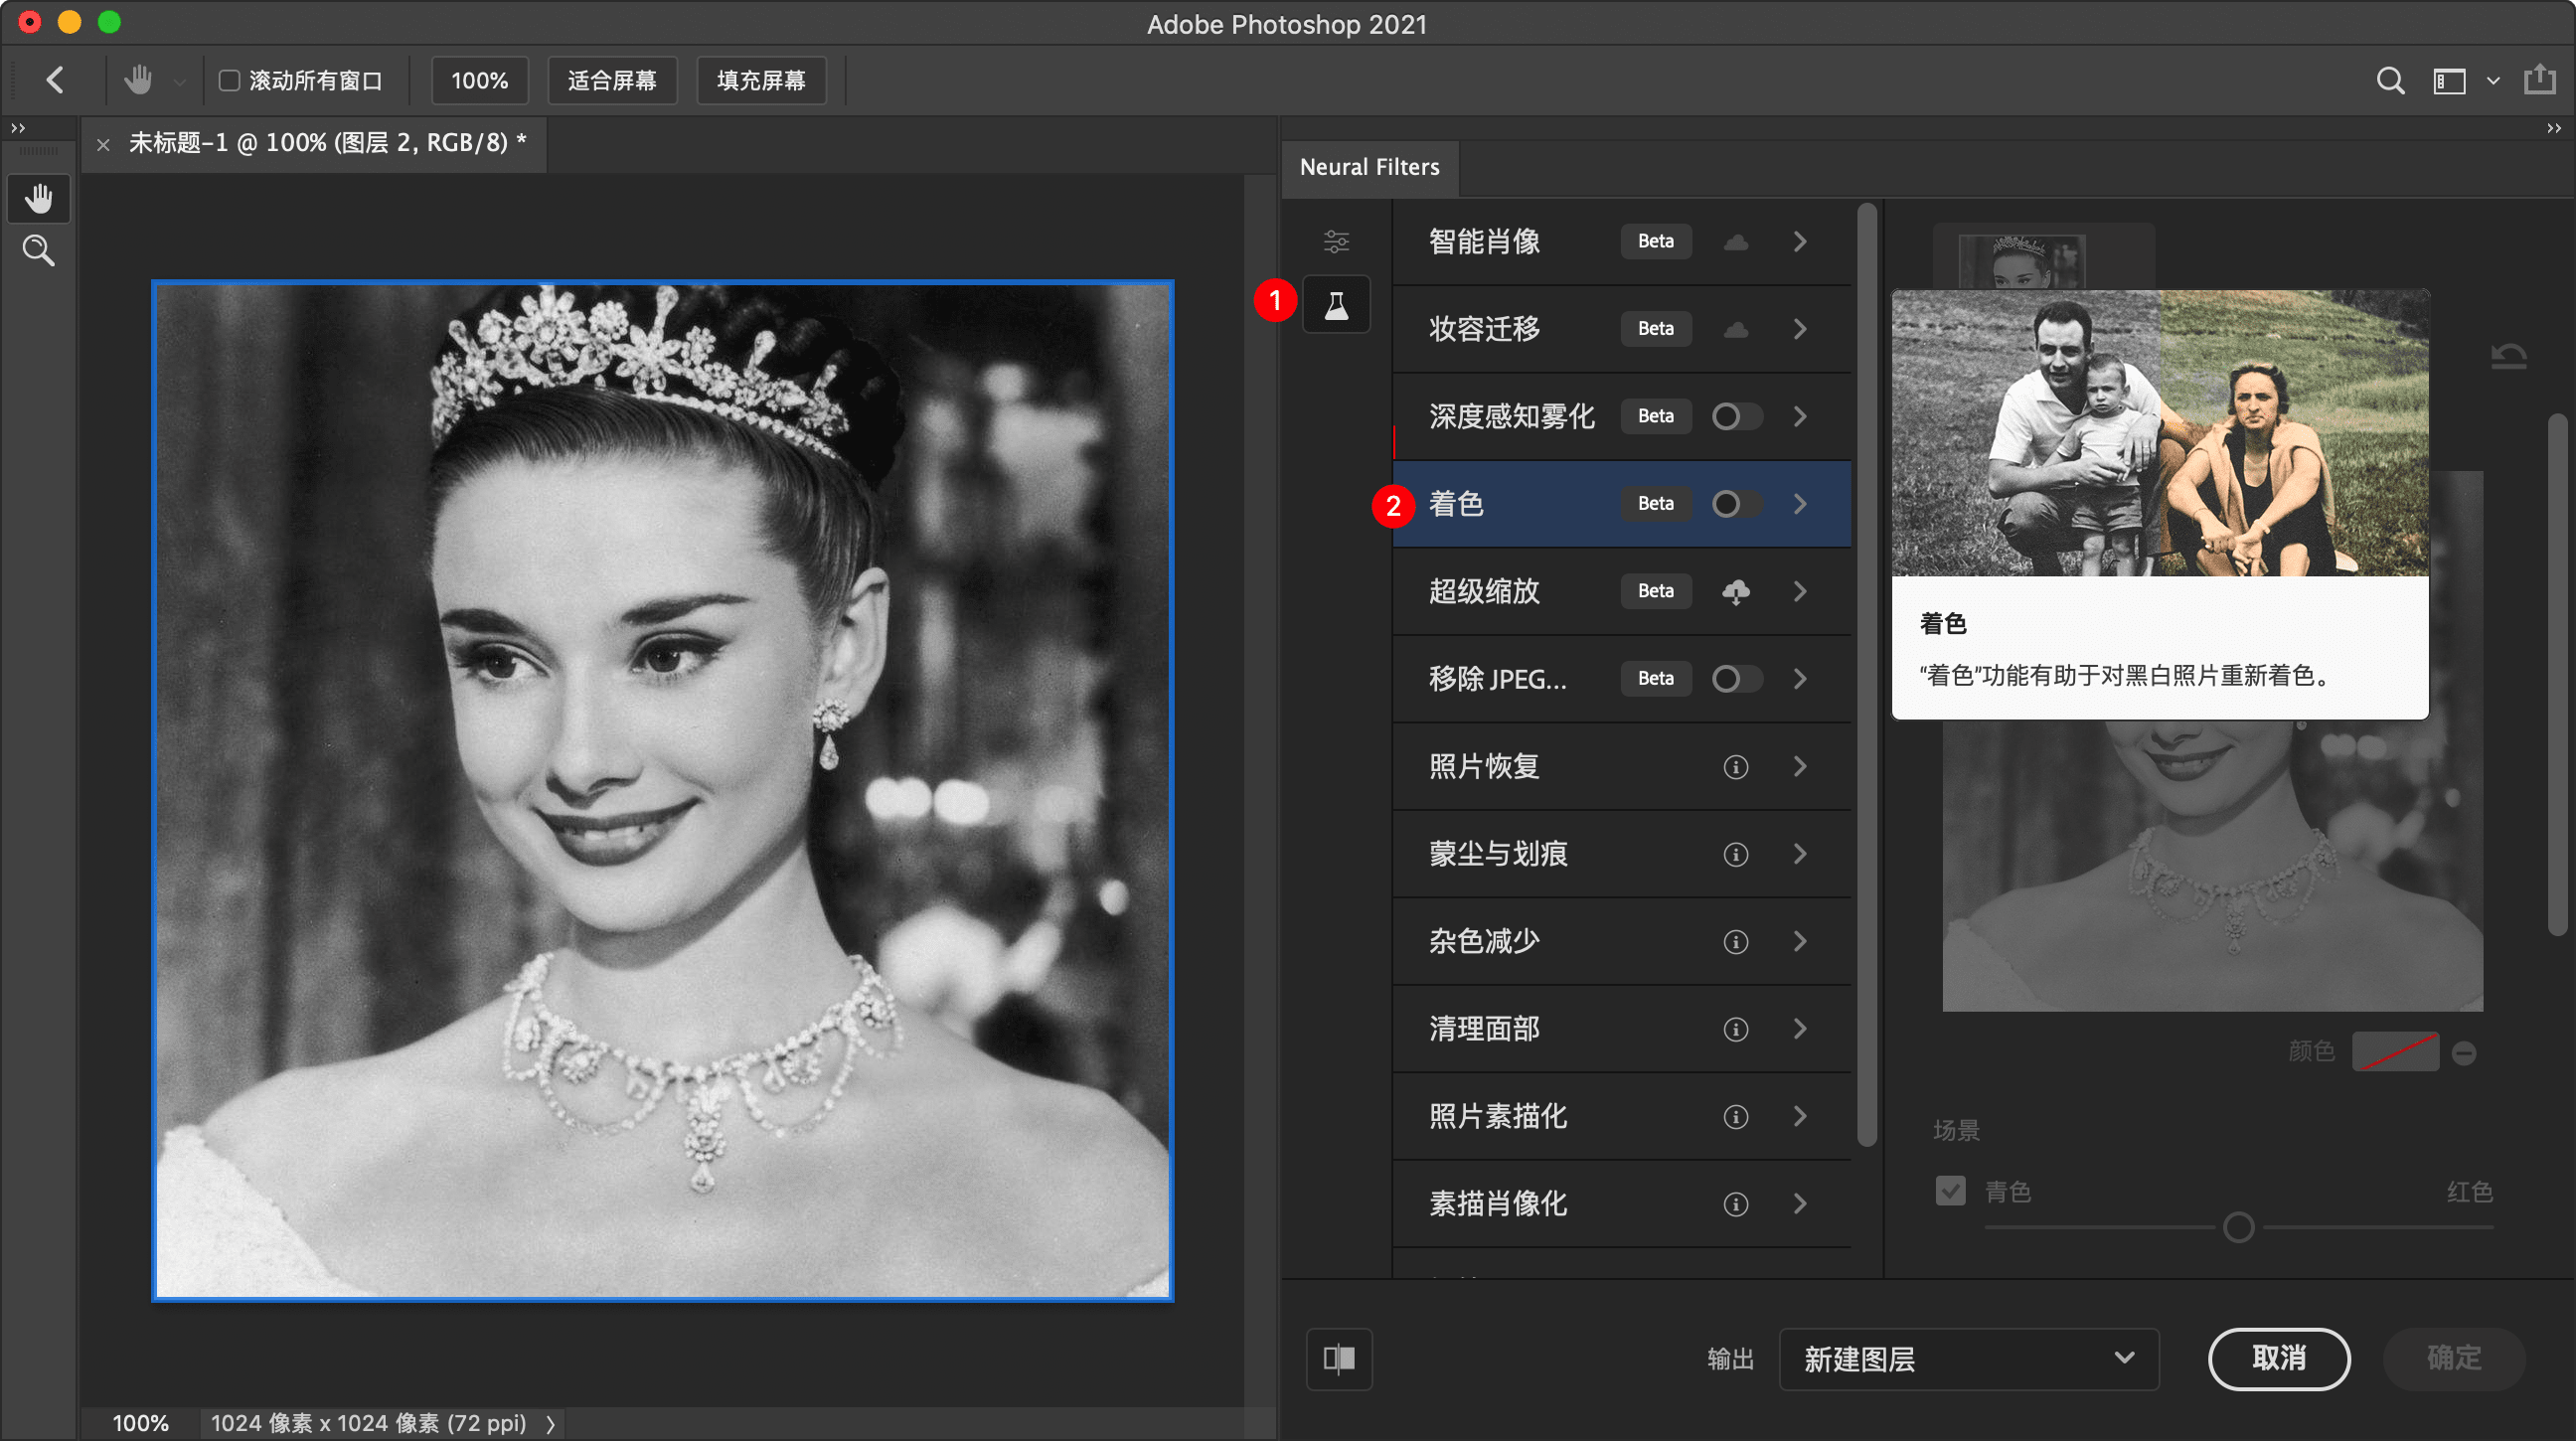Expand the 智能肖像 chevron
The width and height of the screenshot is (2576, 1441).
point(1800,242)
